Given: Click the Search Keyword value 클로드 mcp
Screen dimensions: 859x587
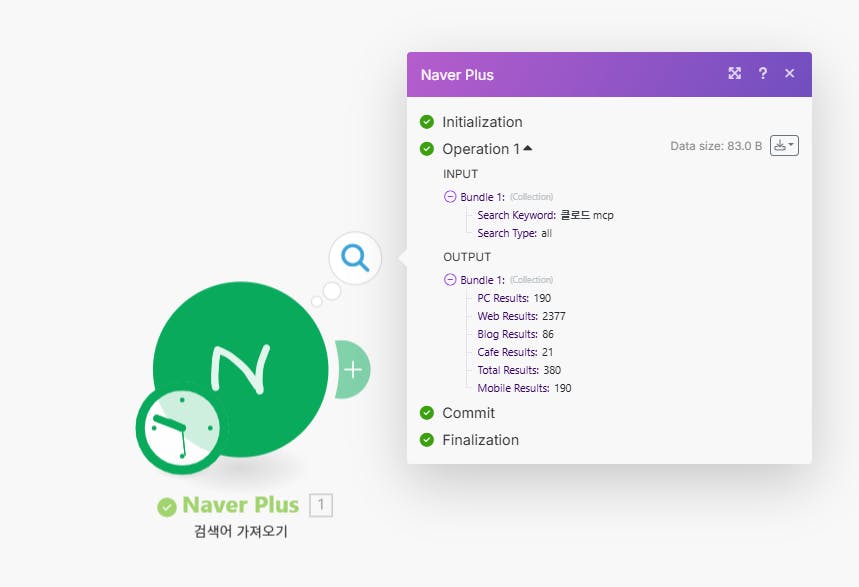Looking at the screenshot, I should click(587, 215).
